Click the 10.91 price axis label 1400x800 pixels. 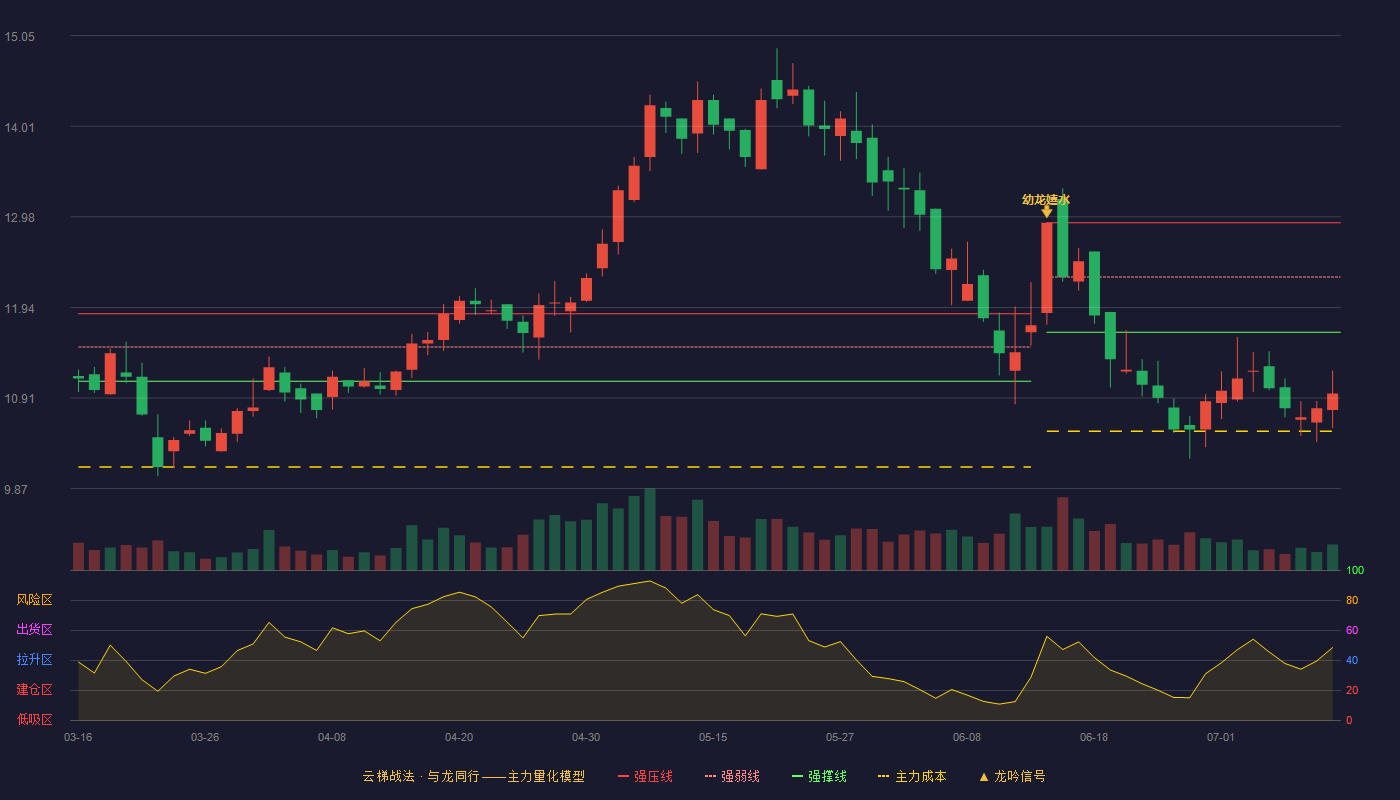[19, 399]
